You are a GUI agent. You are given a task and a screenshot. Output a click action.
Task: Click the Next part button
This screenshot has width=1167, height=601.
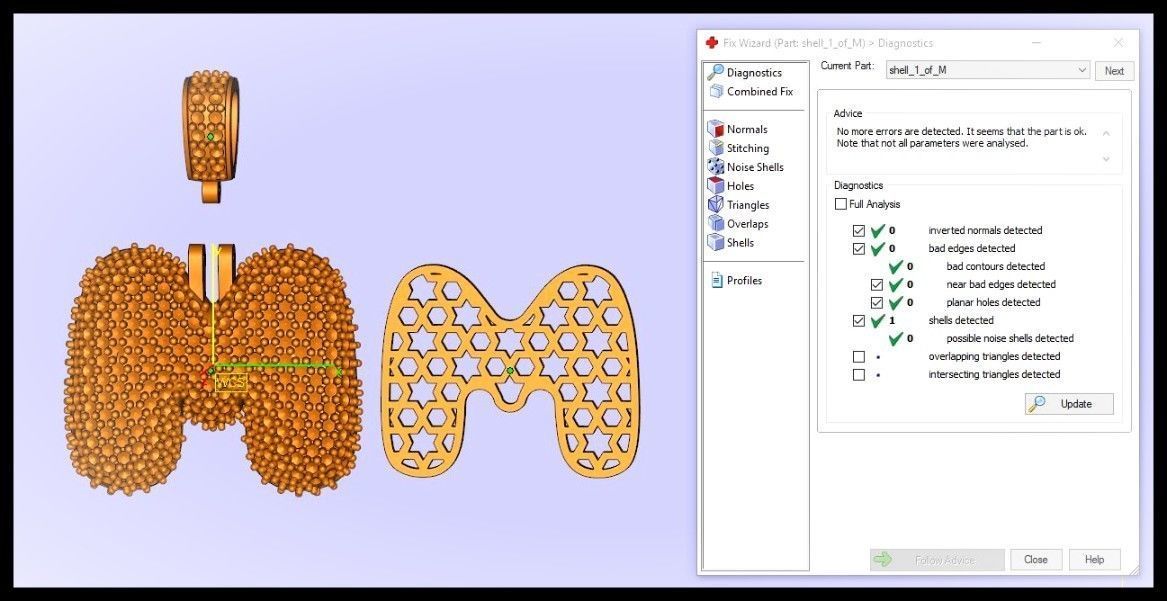click(1114, 71)
